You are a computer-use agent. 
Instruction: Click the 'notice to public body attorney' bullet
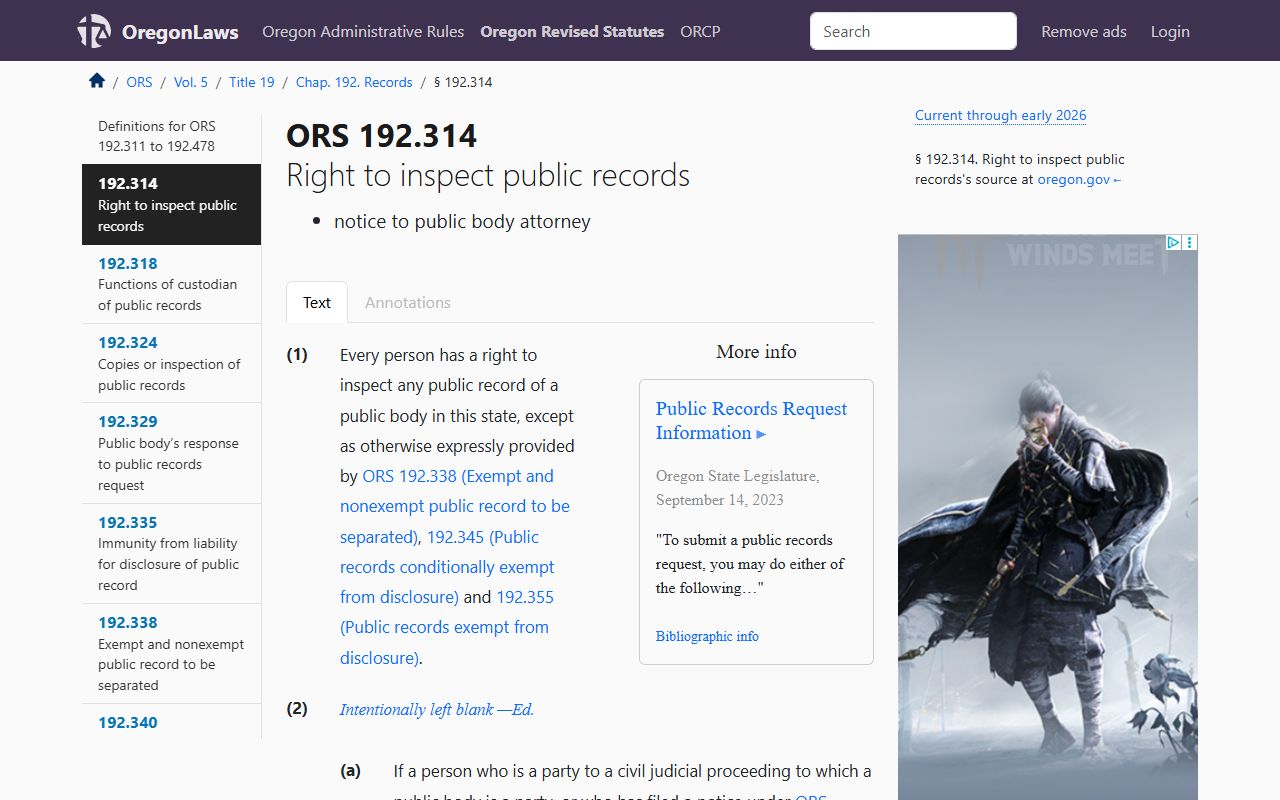(x=462, y=221)
